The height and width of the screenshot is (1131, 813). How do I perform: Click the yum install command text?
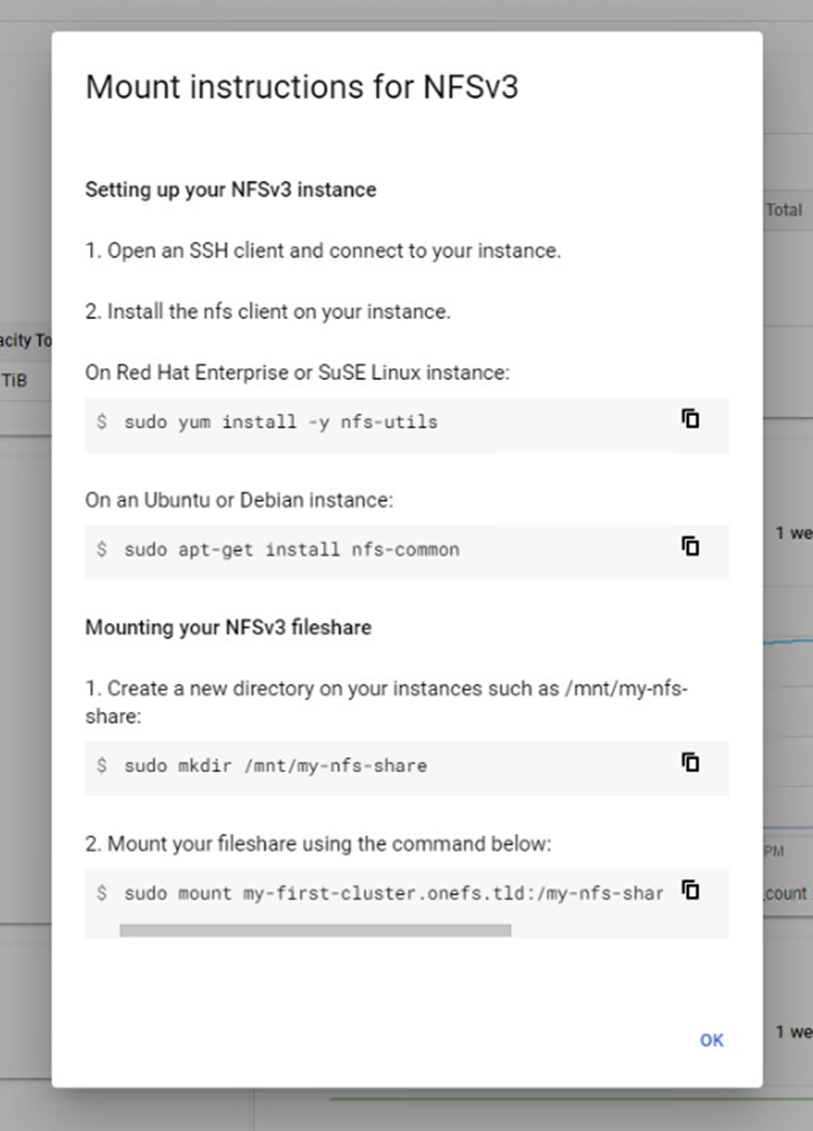click(x=280, y=422)
